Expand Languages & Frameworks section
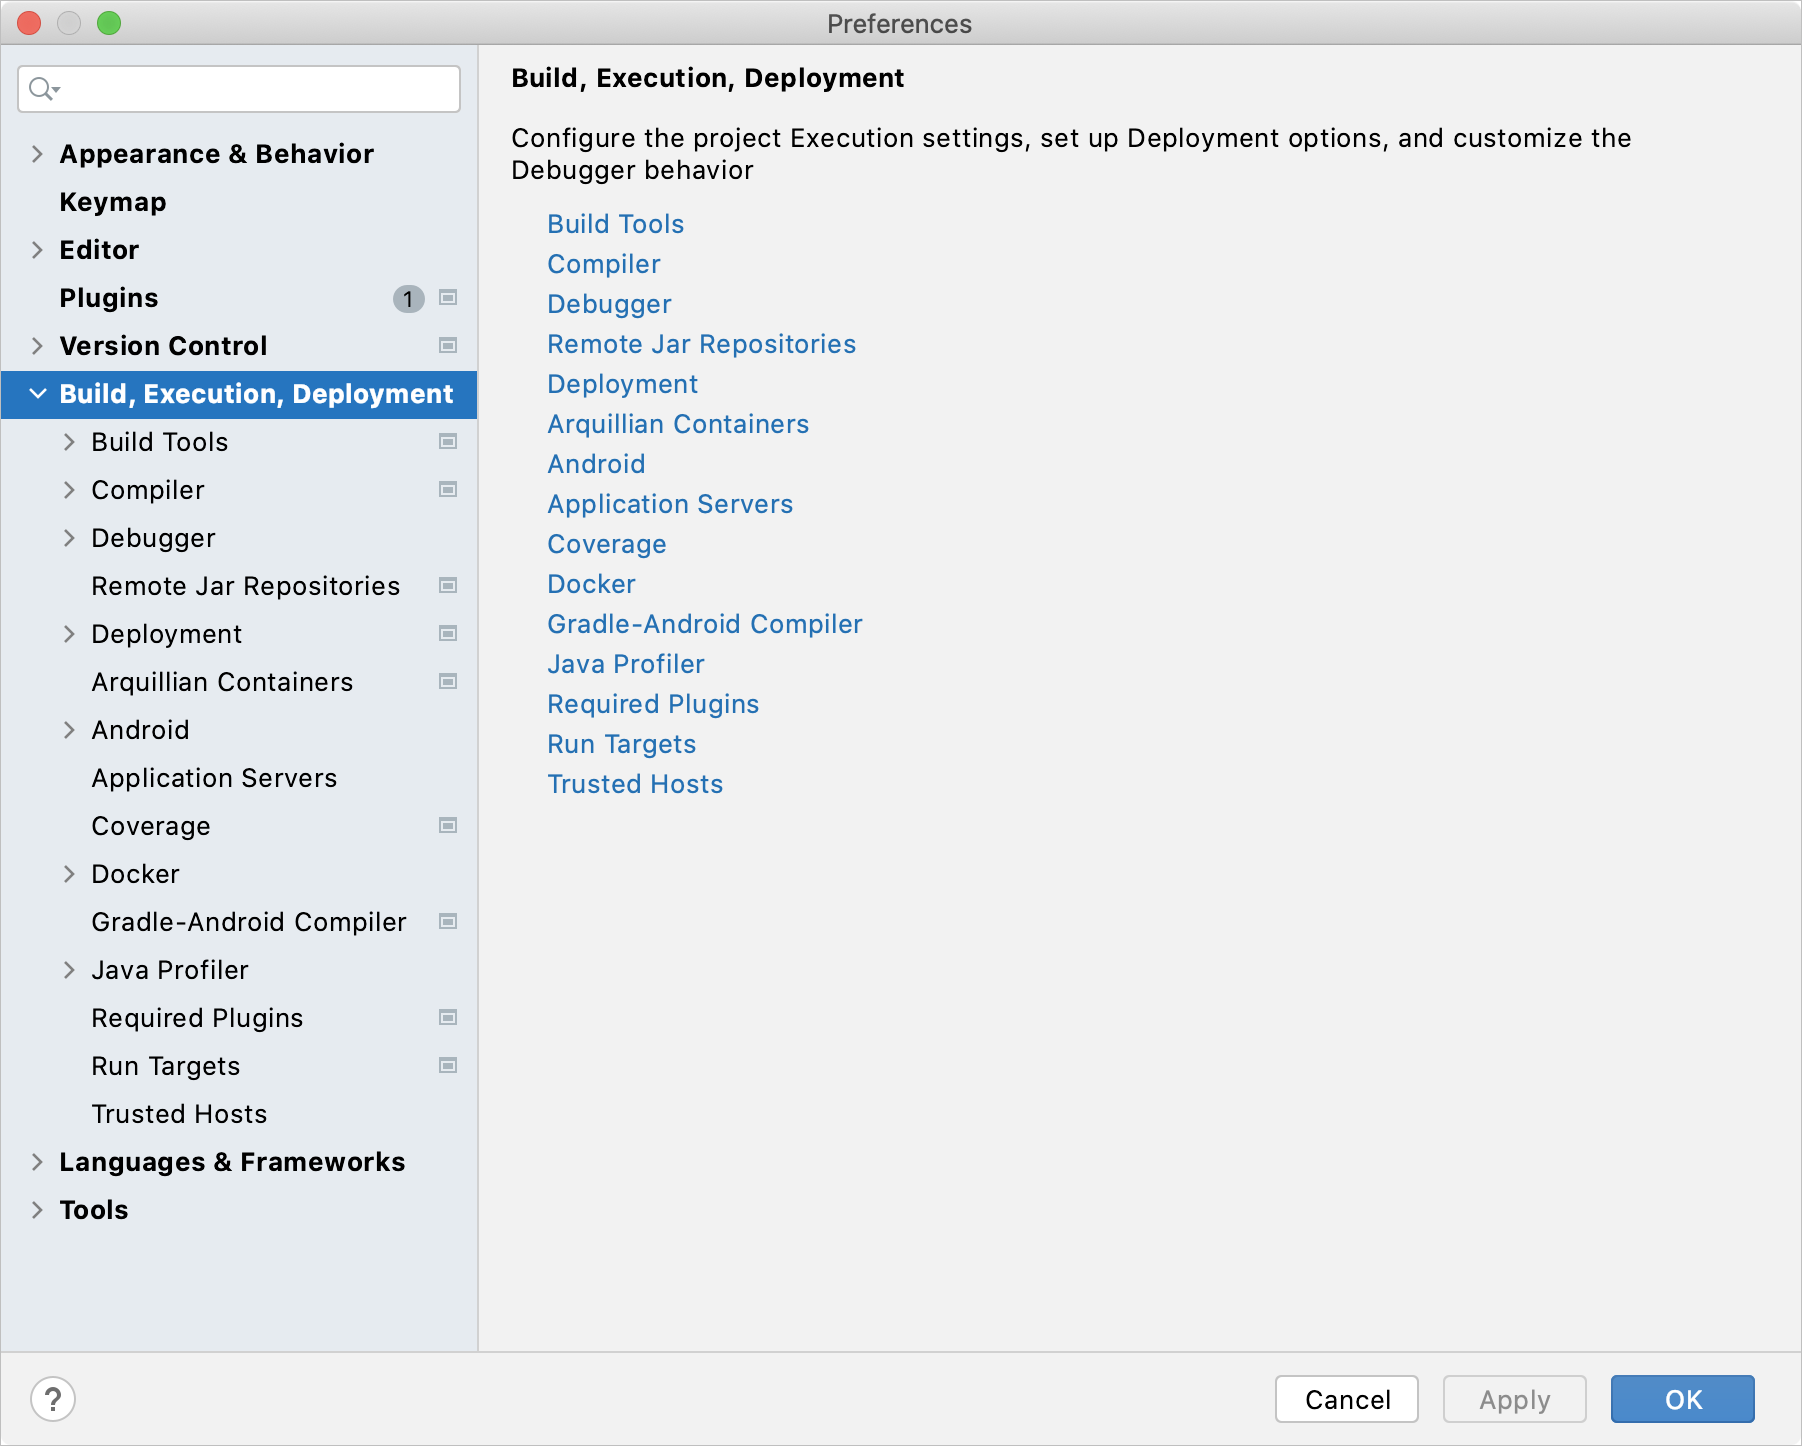 (37, 1162)
